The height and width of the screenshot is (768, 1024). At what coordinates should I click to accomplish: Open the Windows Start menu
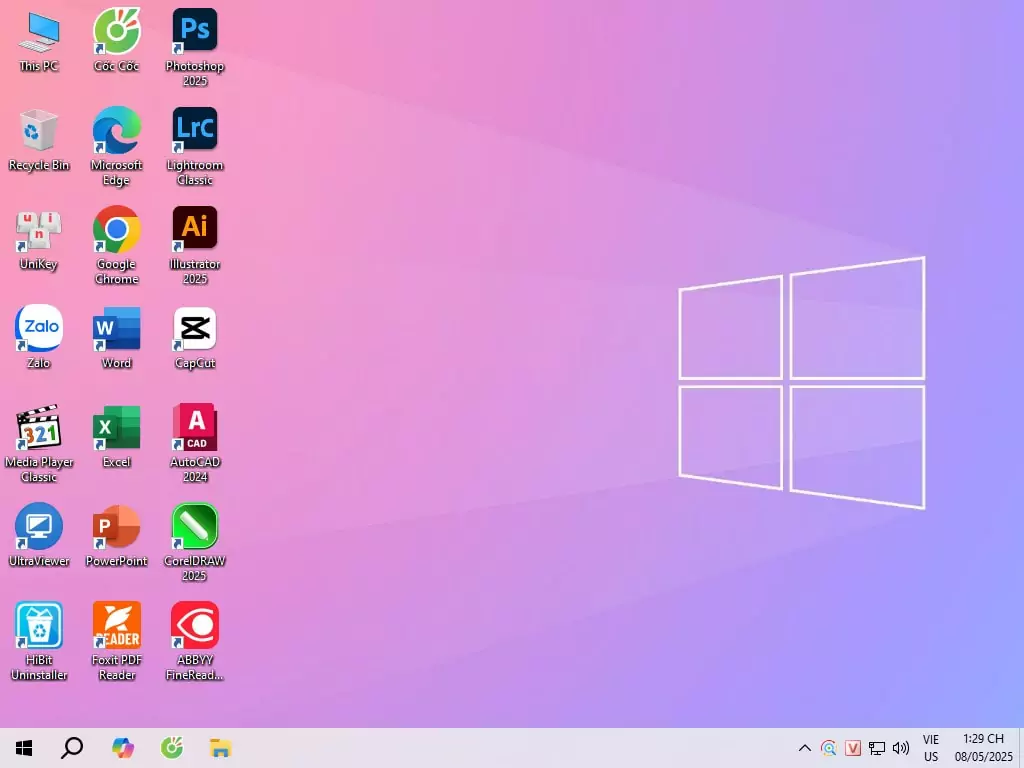pyautogui.click(x=24, y=748)
